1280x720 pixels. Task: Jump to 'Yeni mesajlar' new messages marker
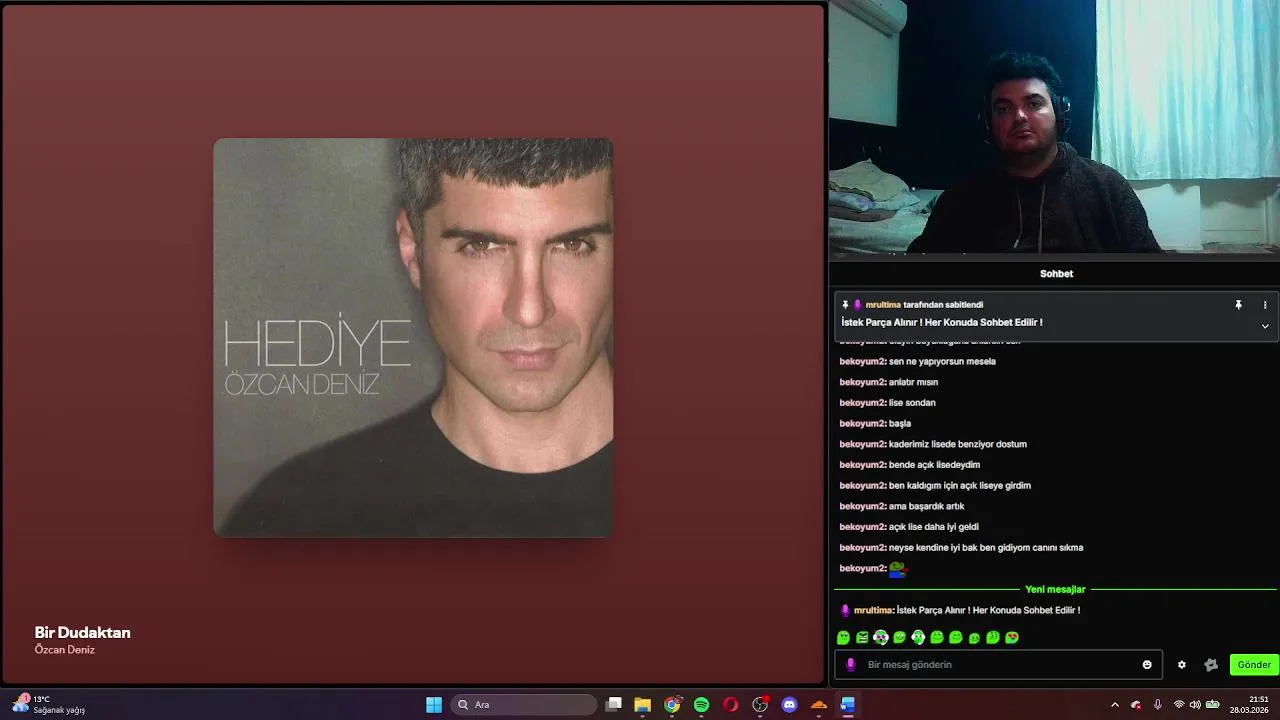(x=1055, y=590)
